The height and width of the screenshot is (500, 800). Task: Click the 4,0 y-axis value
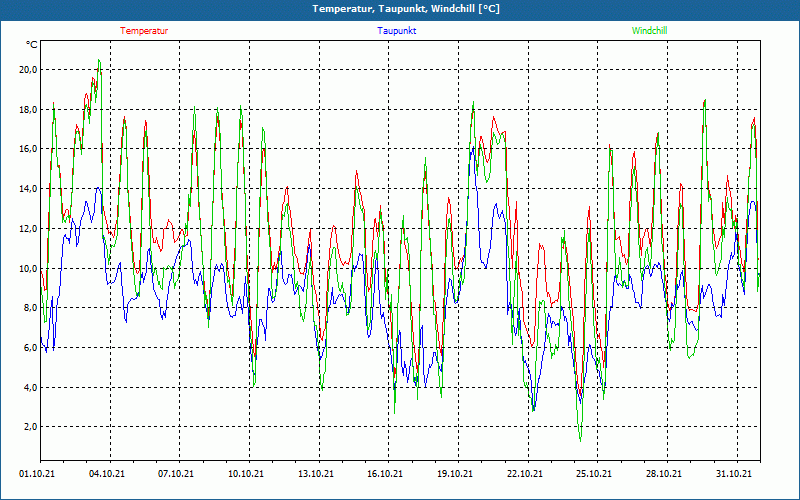point(30,387)
